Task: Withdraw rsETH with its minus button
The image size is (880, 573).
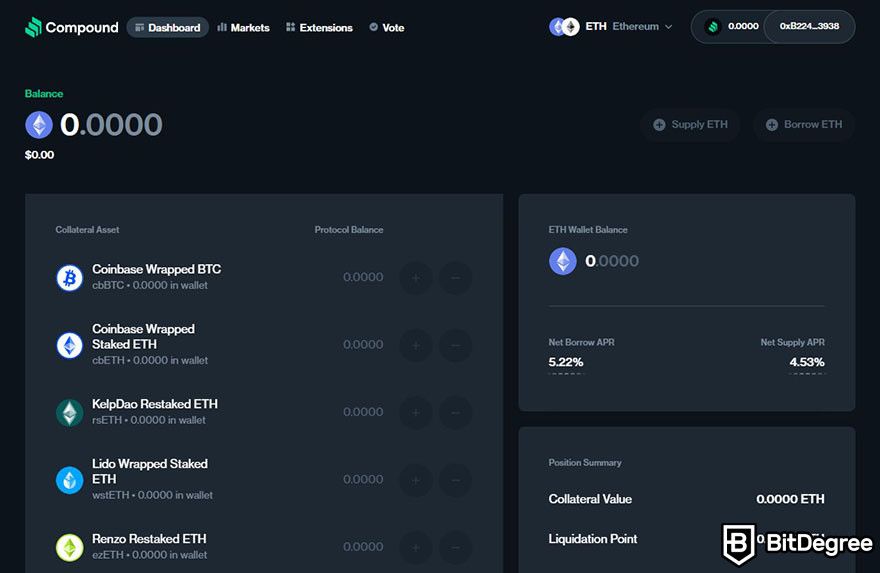Action: tap(455, 412)
